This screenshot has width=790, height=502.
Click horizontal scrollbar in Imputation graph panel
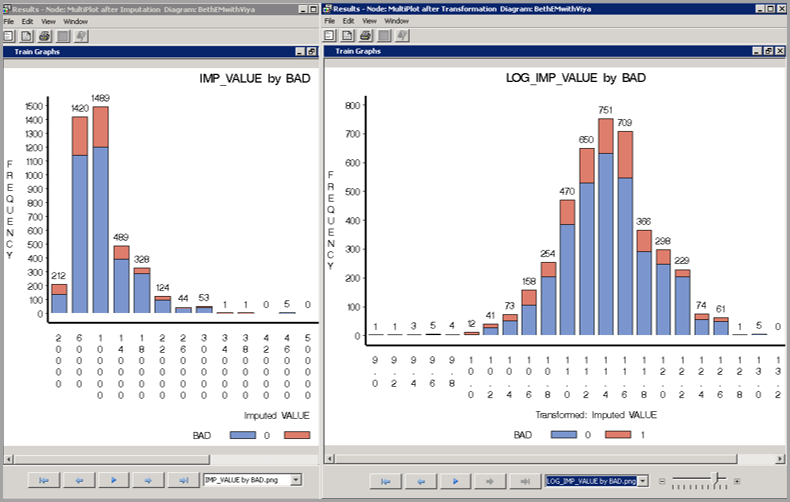click(111, 459)
